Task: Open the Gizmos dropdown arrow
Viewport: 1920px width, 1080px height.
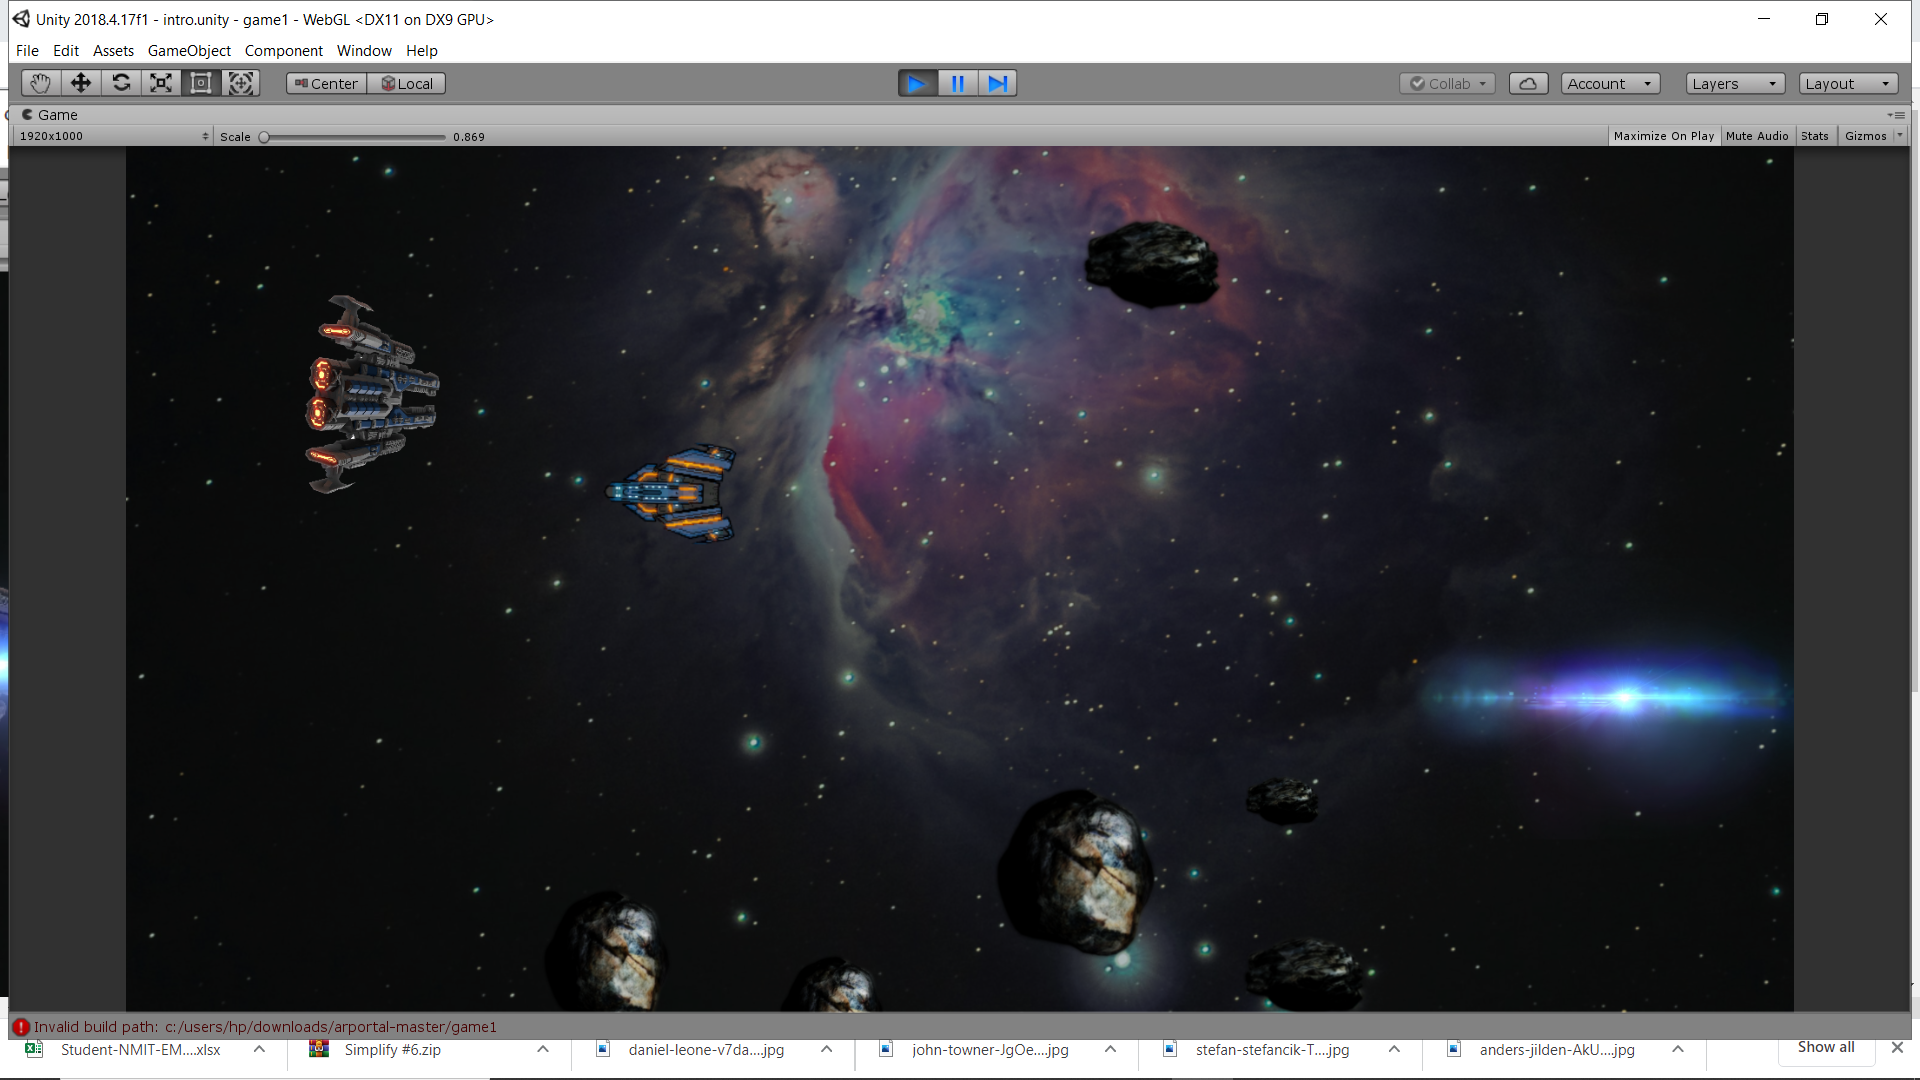Action: pyautogui.click(x=1900, y=136)
